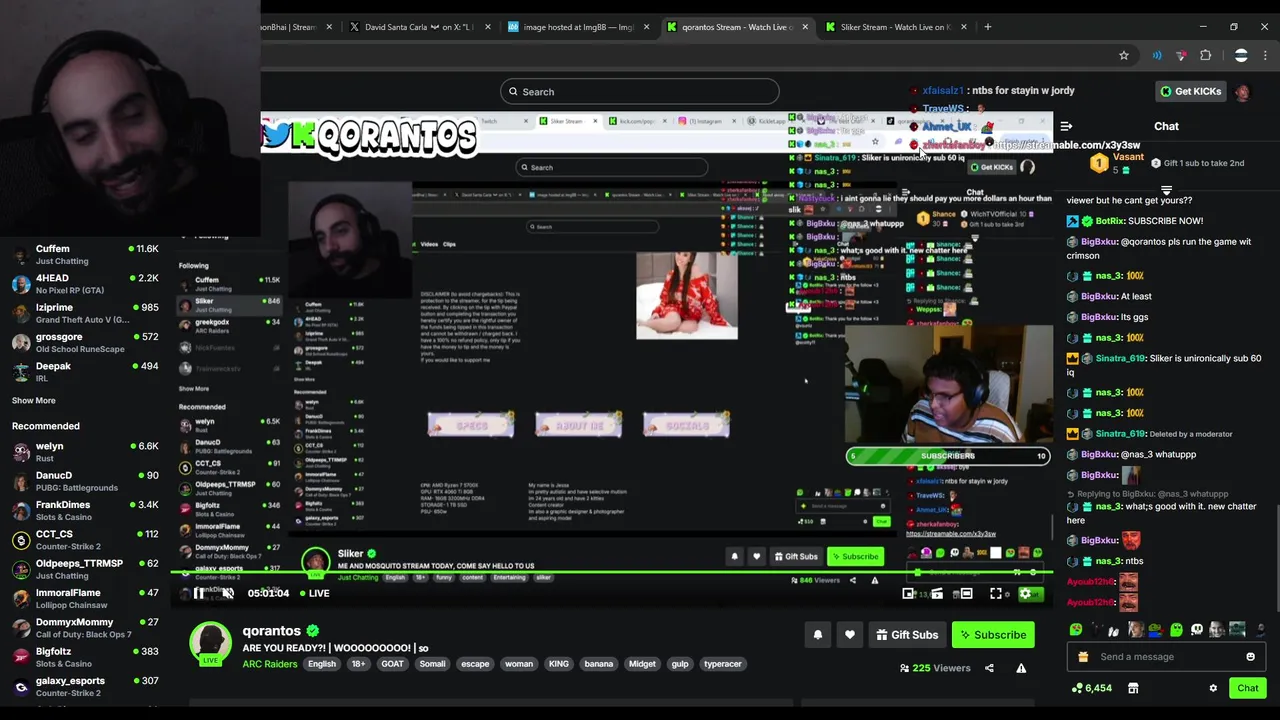Click the Get KICKs button
The image size is (1280, 720).
coord(1189,92)
